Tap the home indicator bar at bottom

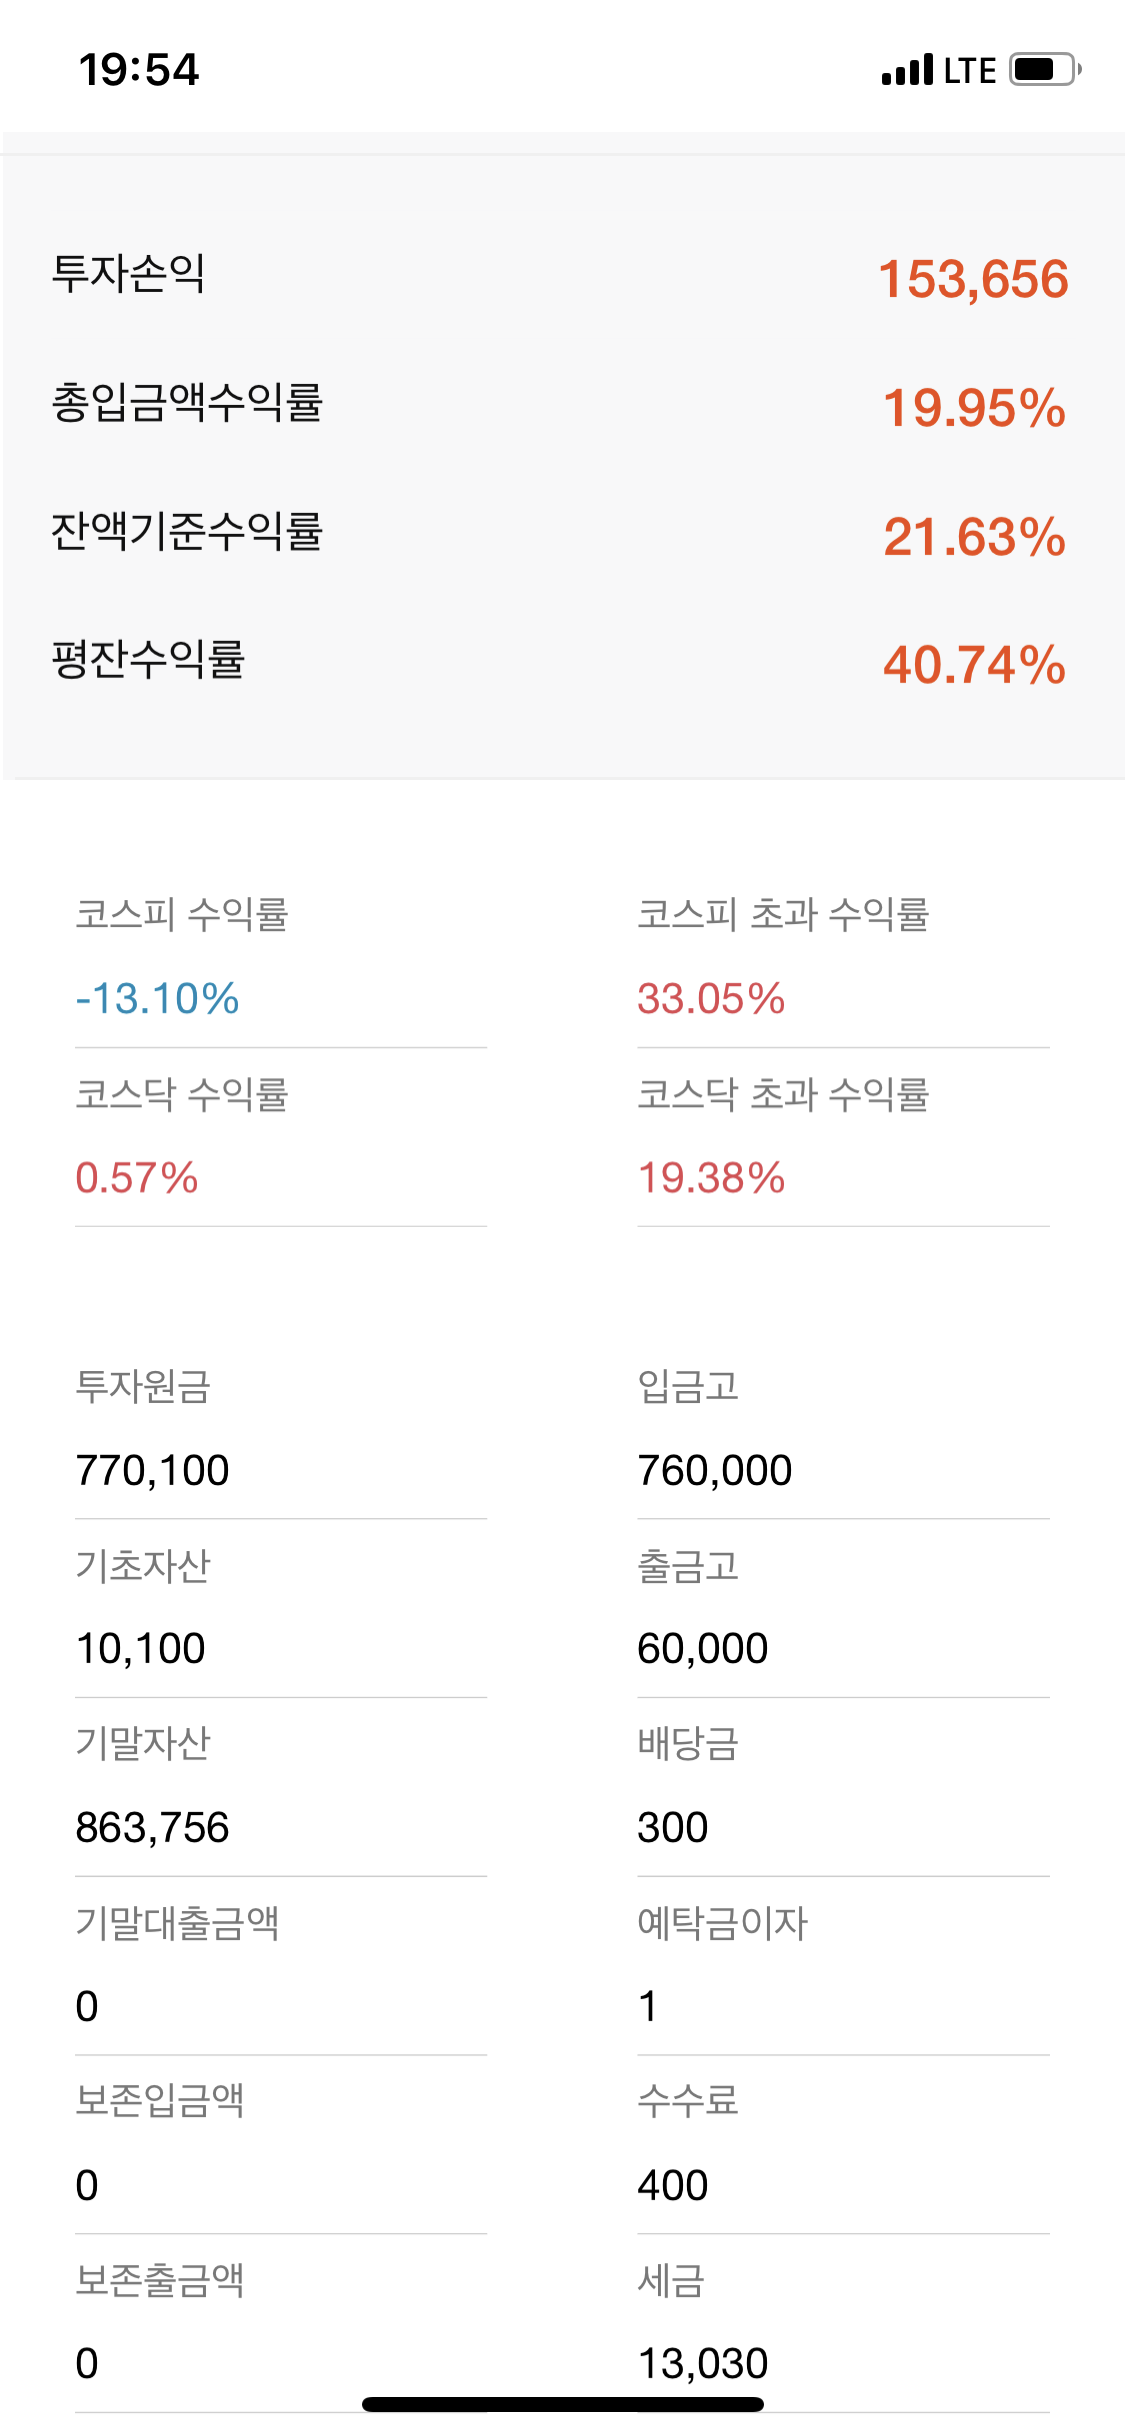(x=563, y=2404)
